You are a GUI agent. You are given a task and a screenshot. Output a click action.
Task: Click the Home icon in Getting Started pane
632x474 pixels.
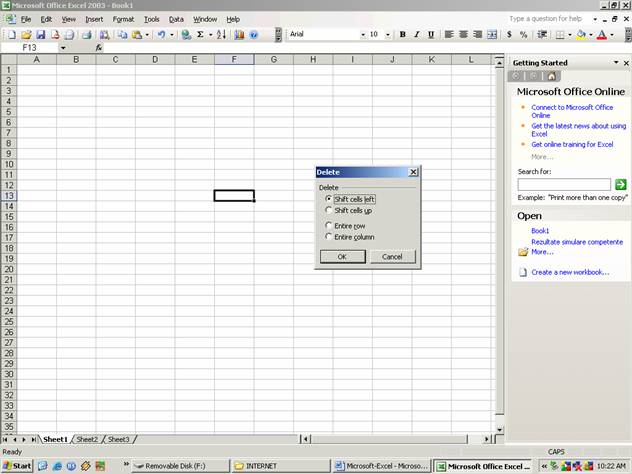point(551,76)
